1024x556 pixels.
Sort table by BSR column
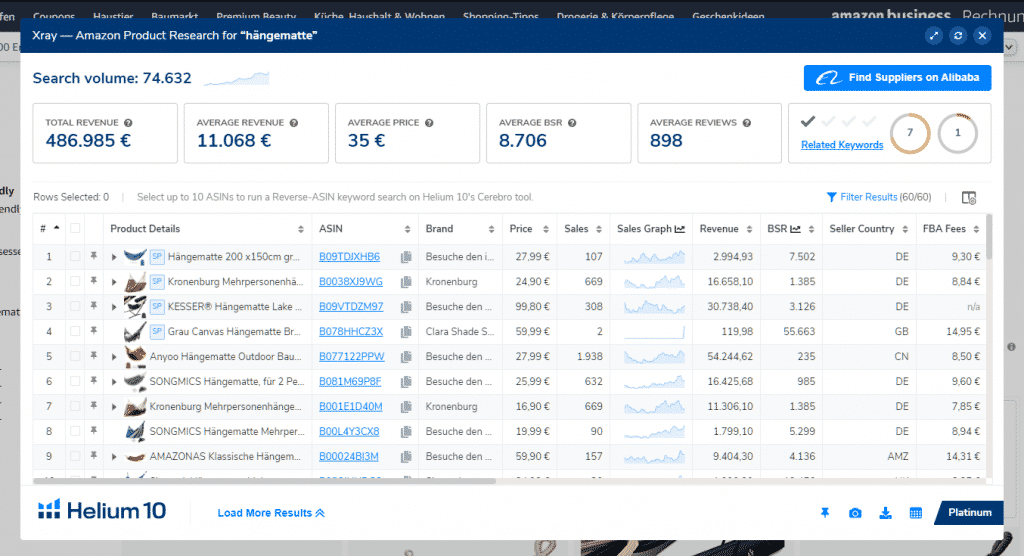[811, 229]
